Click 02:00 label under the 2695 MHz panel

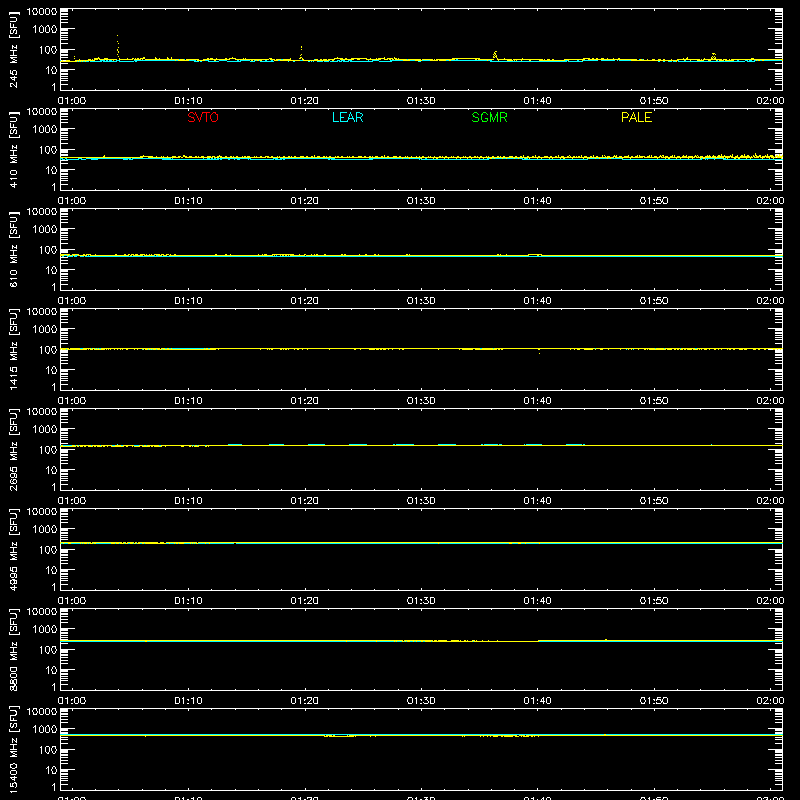[x=770, y=501]
